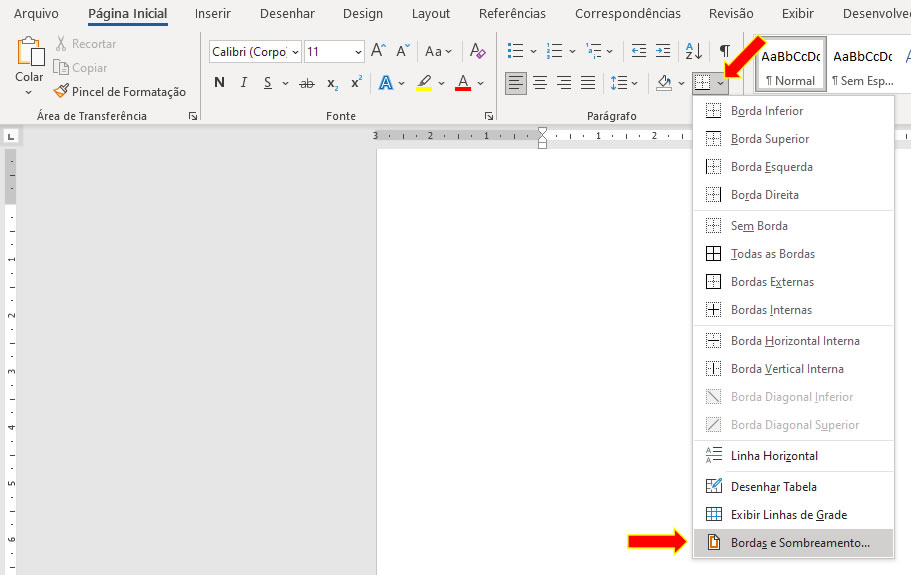Choose Borda Inferior from menu
Screen dimensions: 911x575
coord(794,110)
